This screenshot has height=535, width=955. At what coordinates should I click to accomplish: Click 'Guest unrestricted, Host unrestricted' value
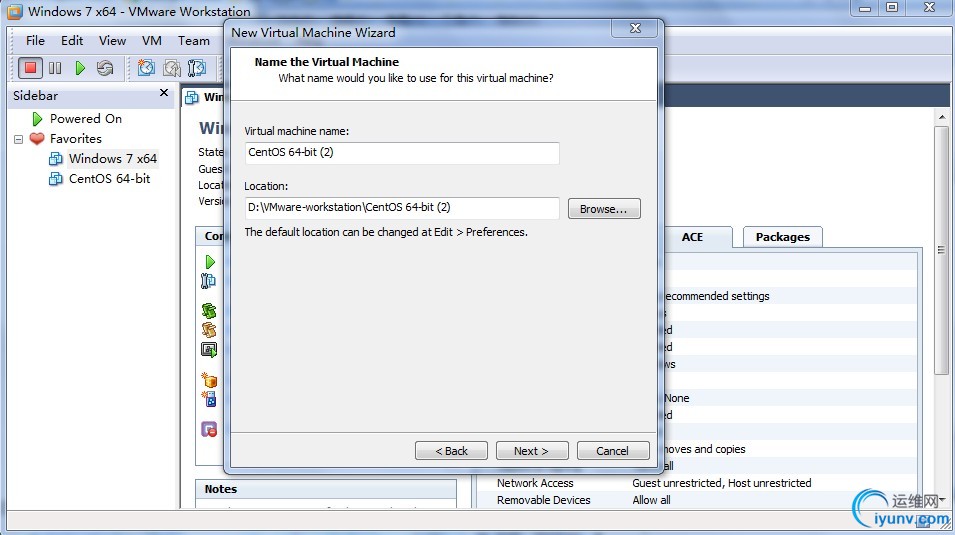point(722,483)
